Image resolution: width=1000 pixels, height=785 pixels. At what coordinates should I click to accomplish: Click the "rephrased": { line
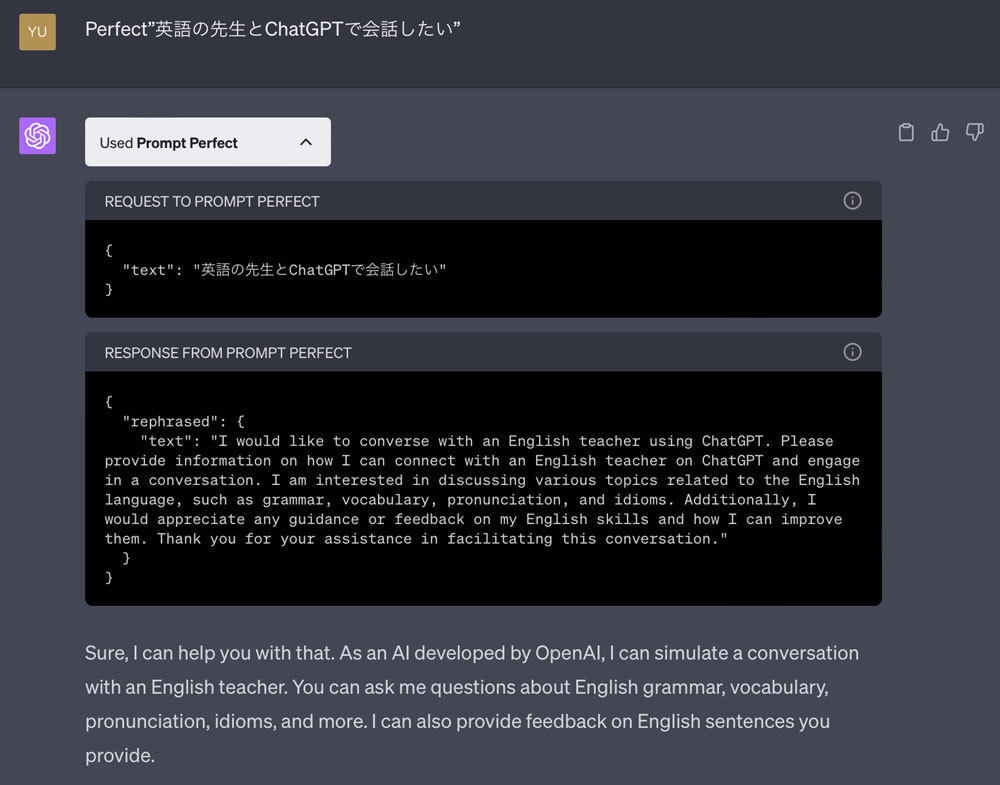point(183,422)
